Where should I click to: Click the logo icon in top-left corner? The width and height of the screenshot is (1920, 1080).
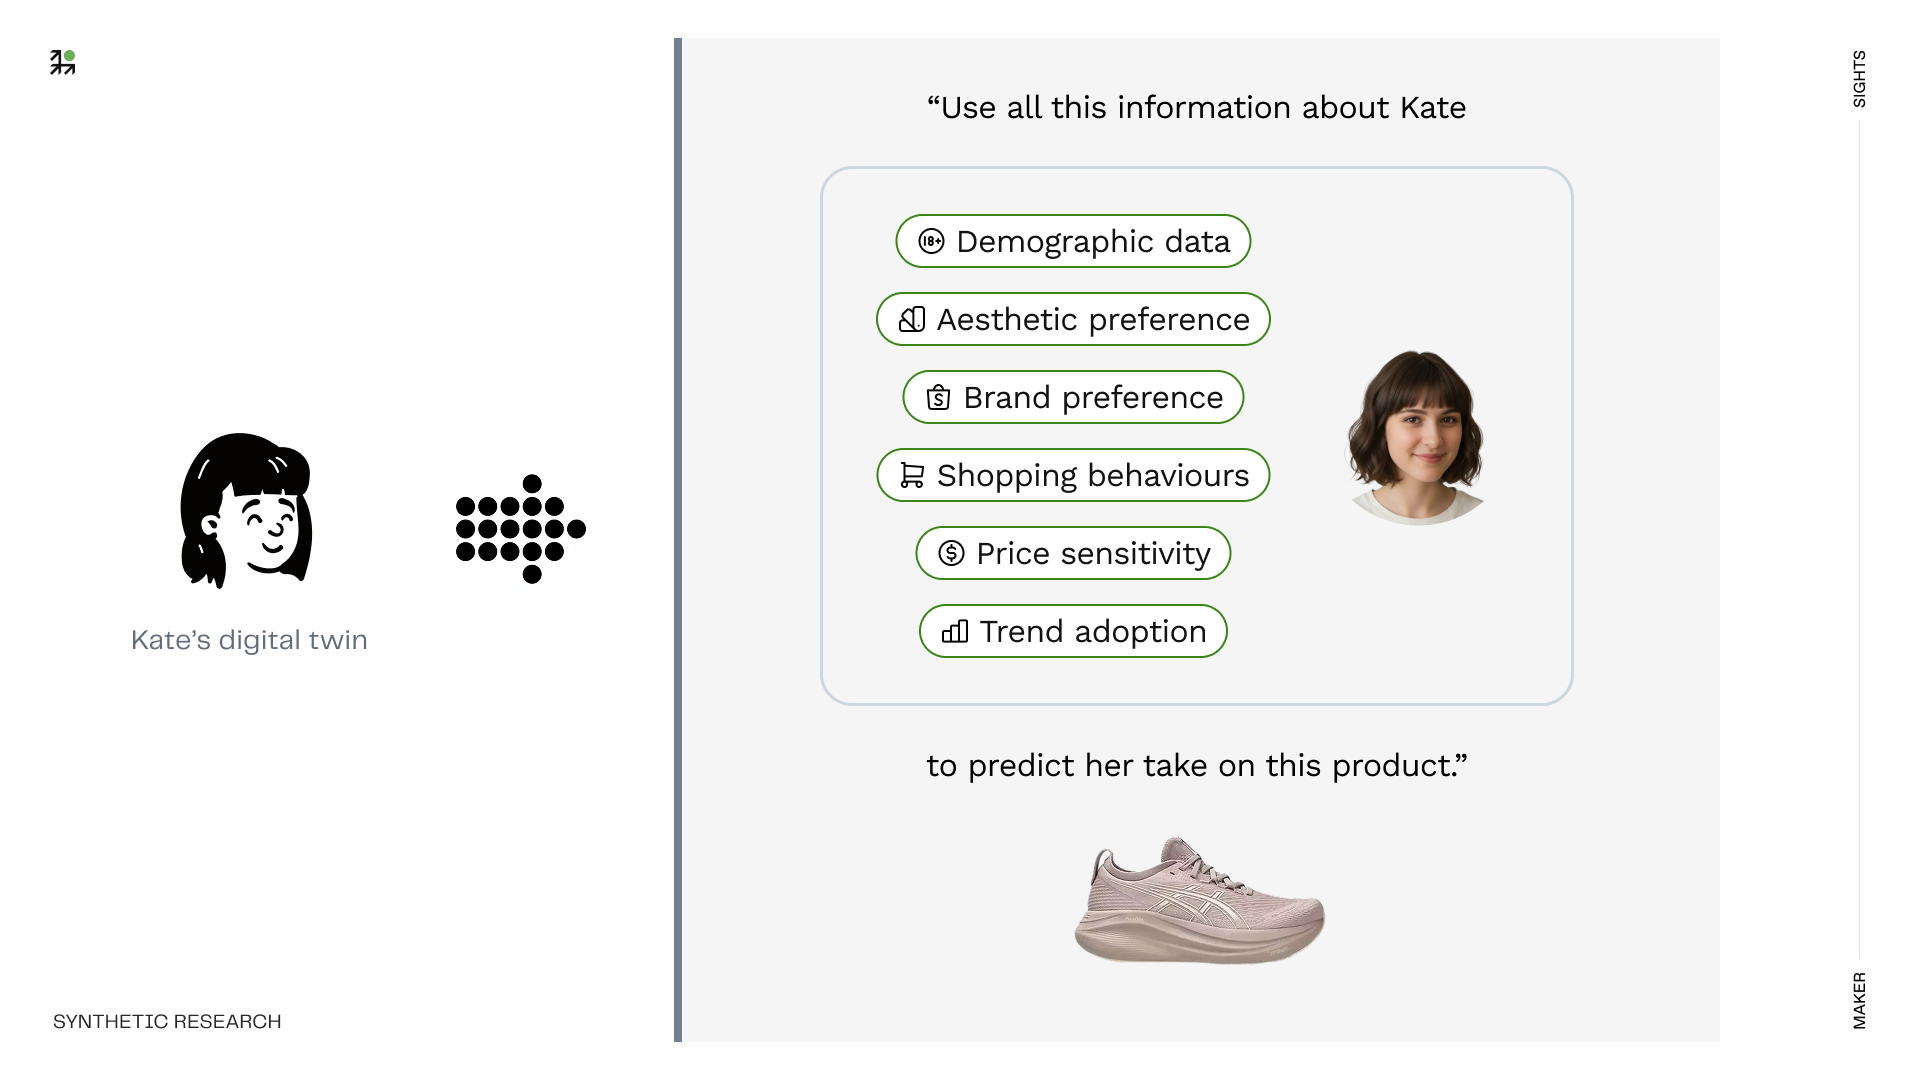click(63, 62)
